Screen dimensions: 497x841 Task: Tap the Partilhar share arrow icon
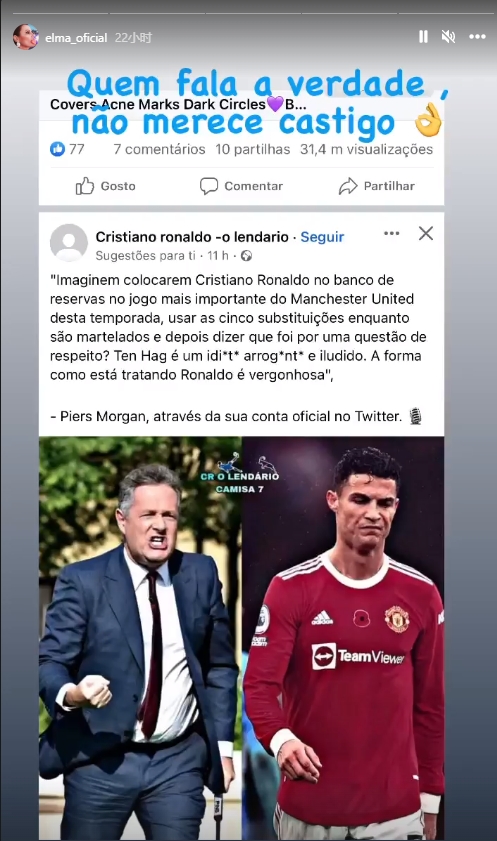pos(347,186)
